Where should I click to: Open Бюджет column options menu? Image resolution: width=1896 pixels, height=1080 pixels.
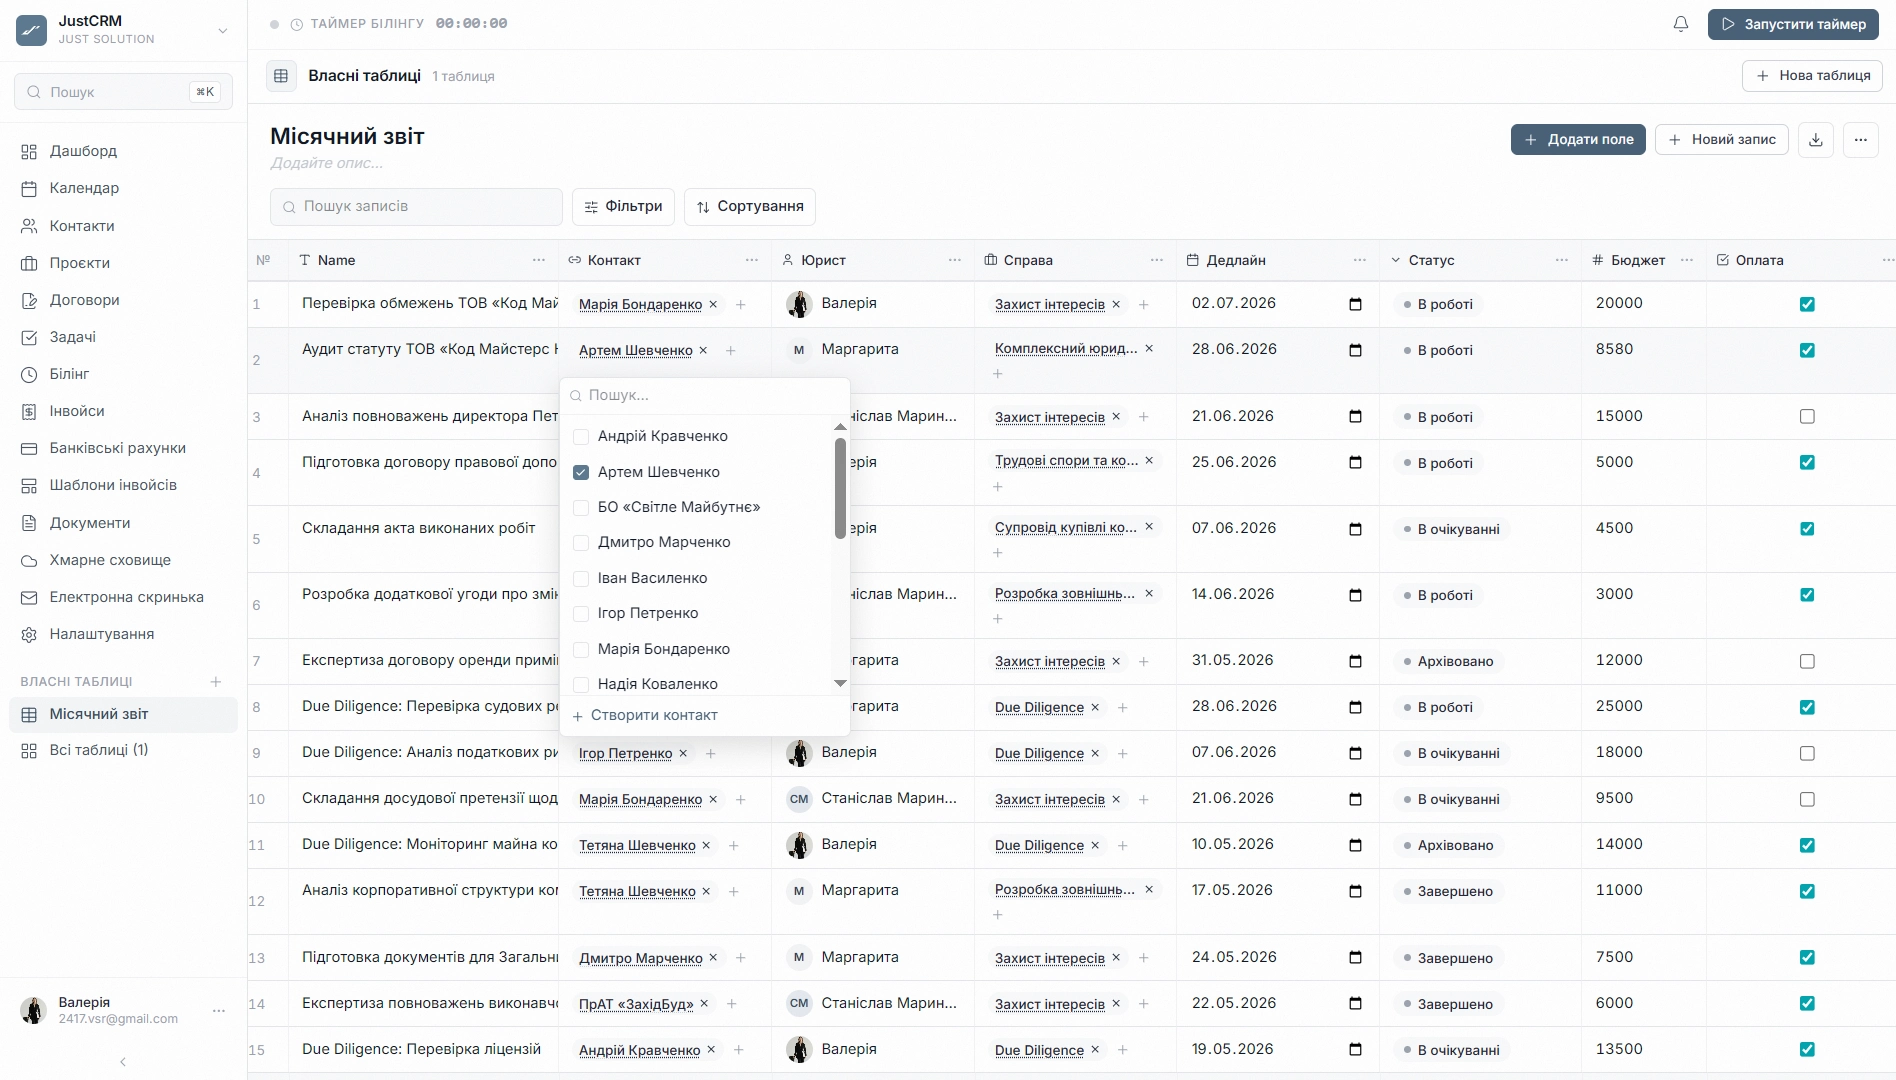(1687, 260)
